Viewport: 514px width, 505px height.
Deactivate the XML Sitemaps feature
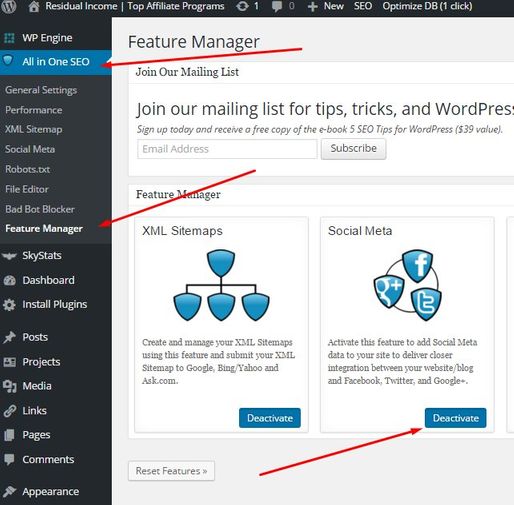[x=270, y=418]
